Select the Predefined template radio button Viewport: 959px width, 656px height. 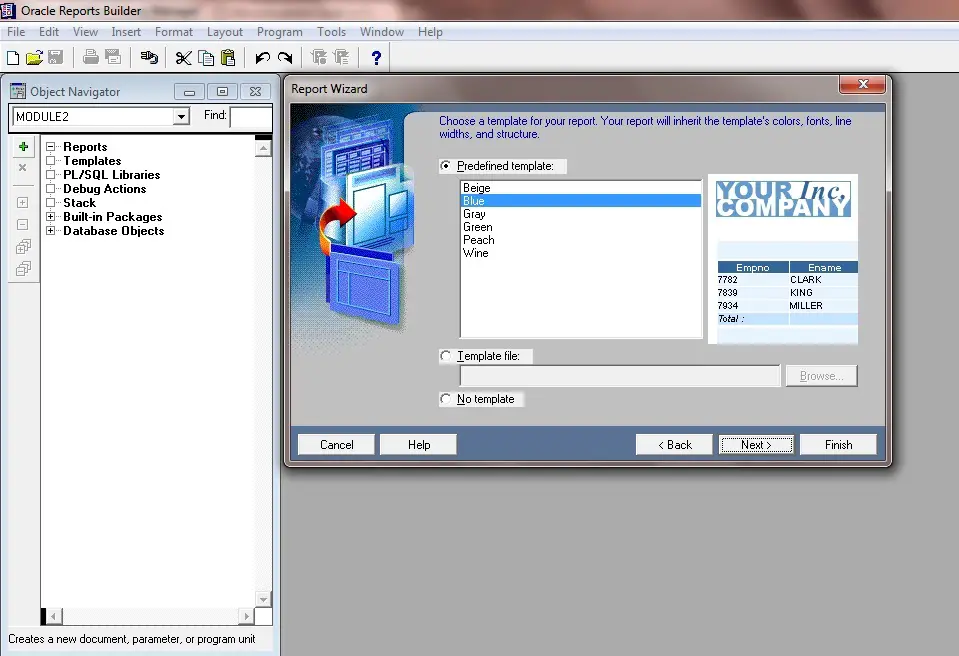pyautogui.click(x=446, y=166)
